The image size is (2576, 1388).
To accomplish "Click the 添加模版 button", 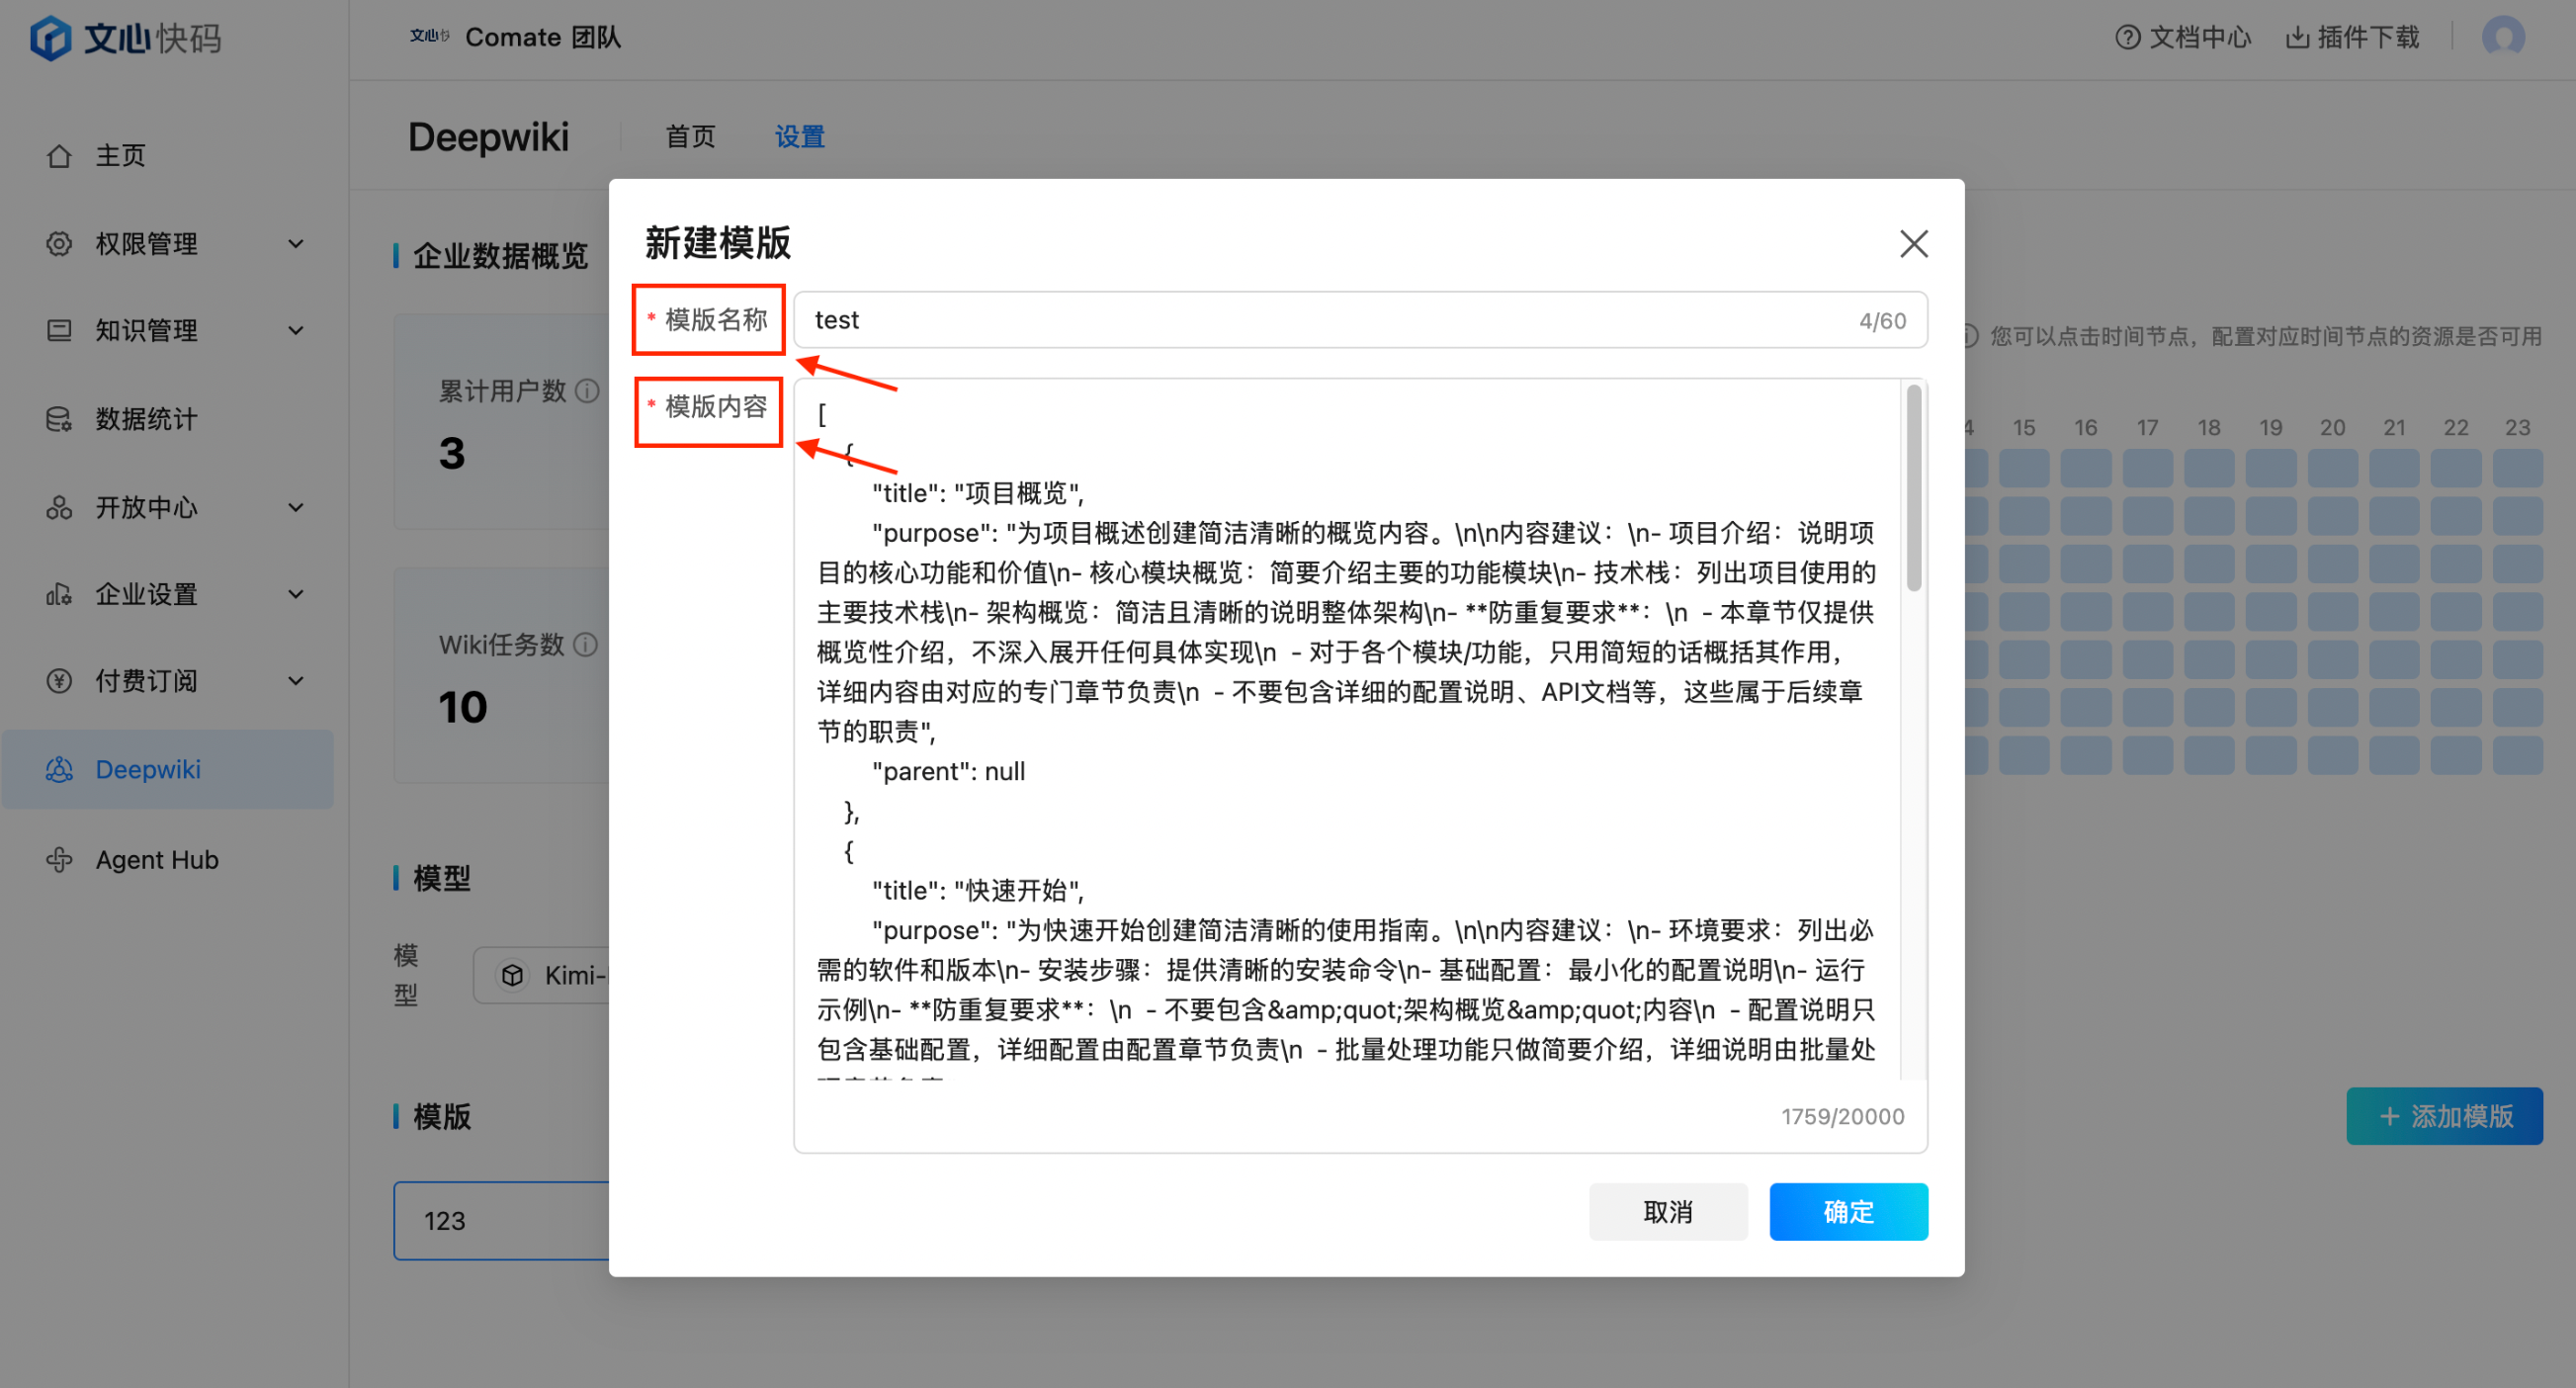I will (2444, 1116).
